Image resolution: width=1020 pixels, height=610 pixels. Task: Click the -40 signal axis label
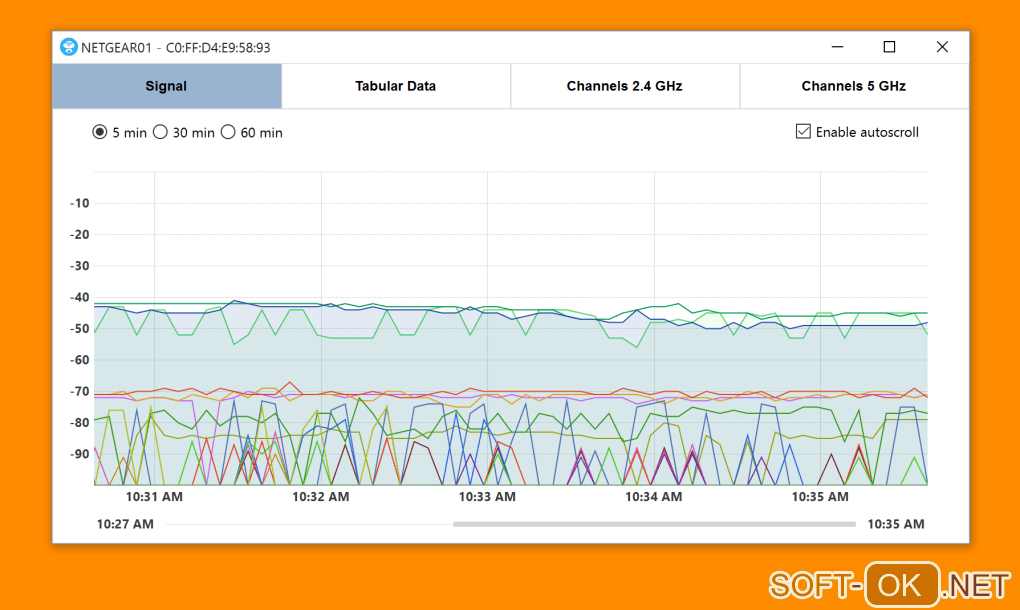coord(79,297)
